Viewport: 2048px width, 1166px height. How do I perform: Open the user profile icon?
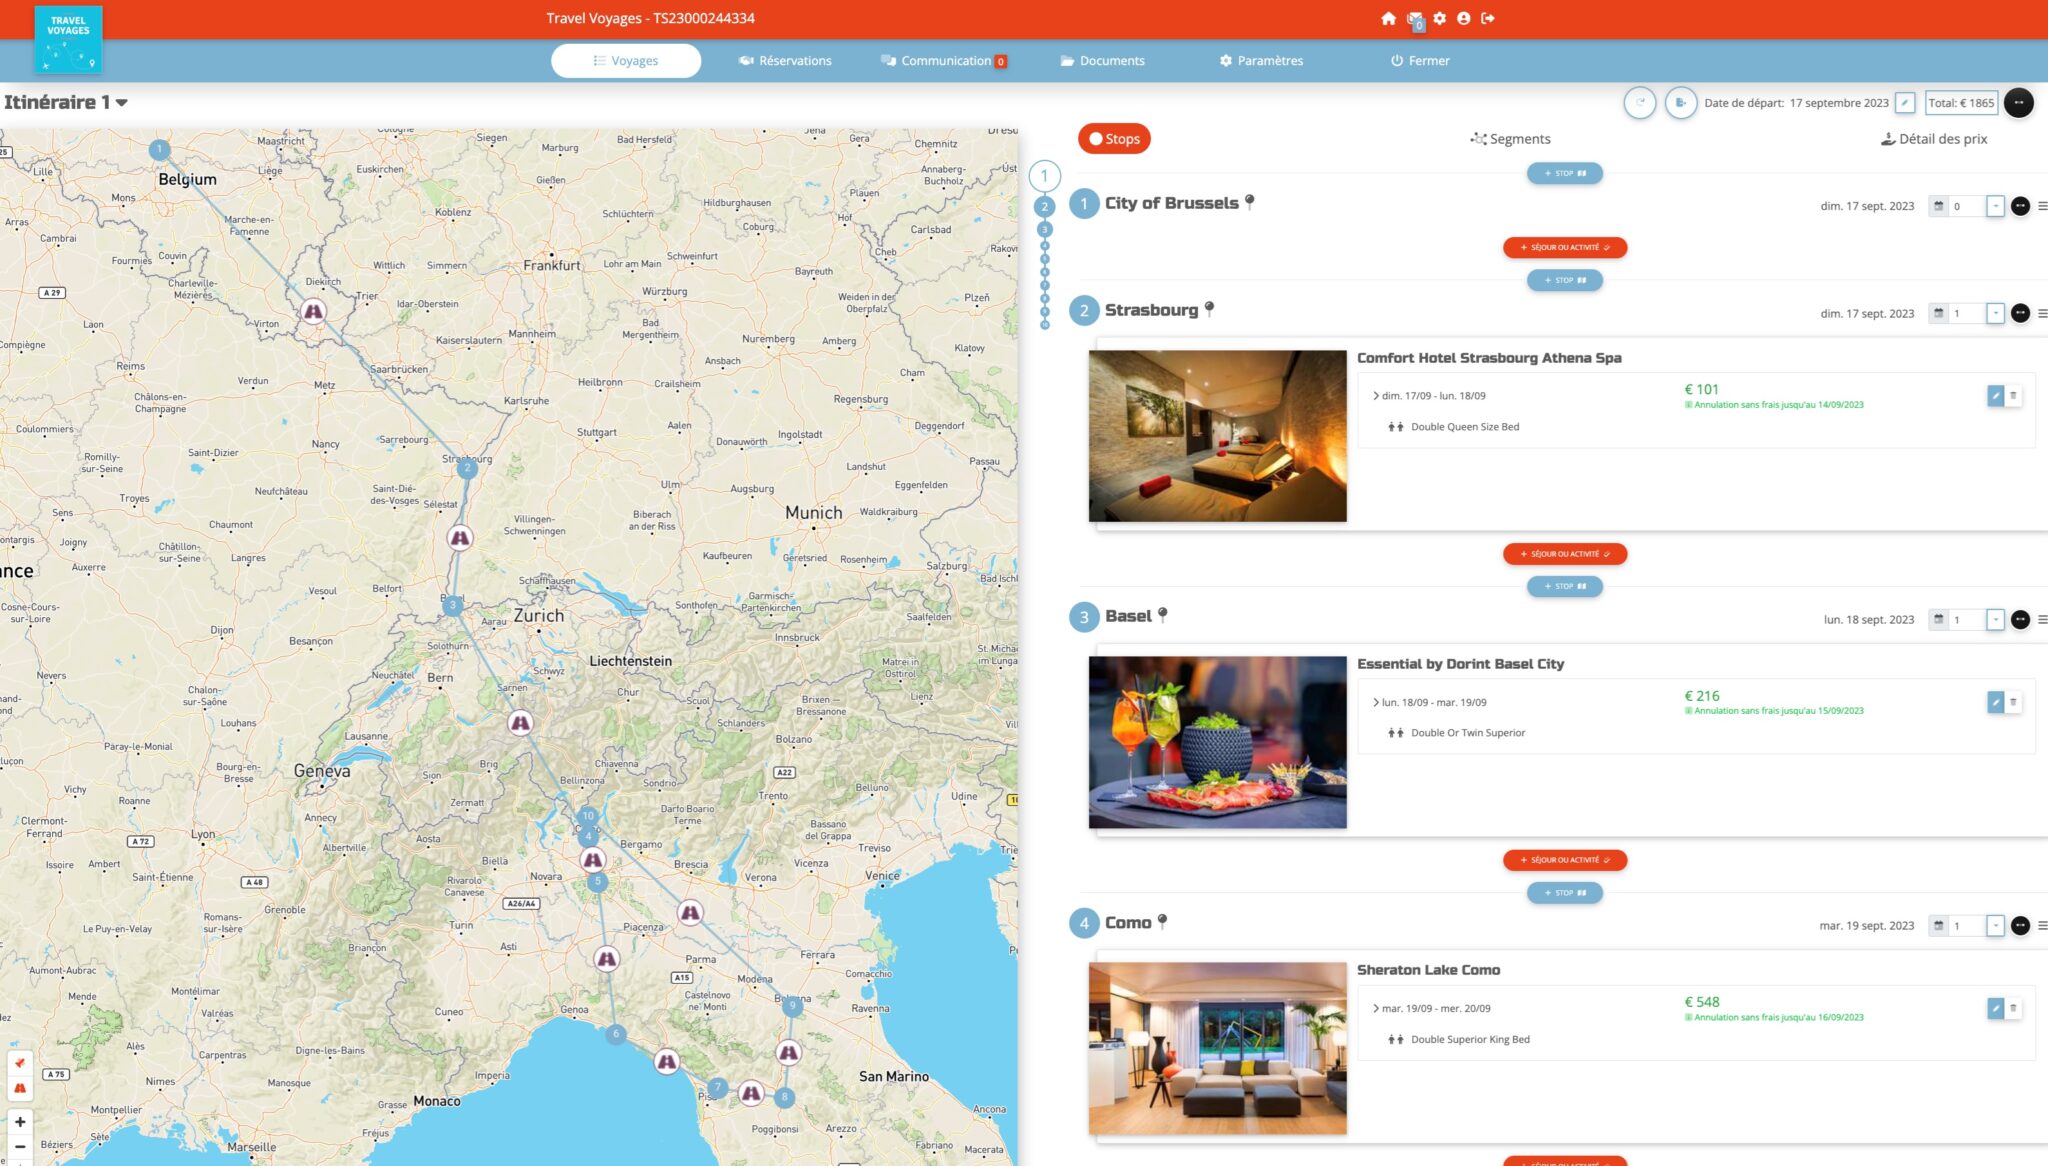click(1463, 18)
